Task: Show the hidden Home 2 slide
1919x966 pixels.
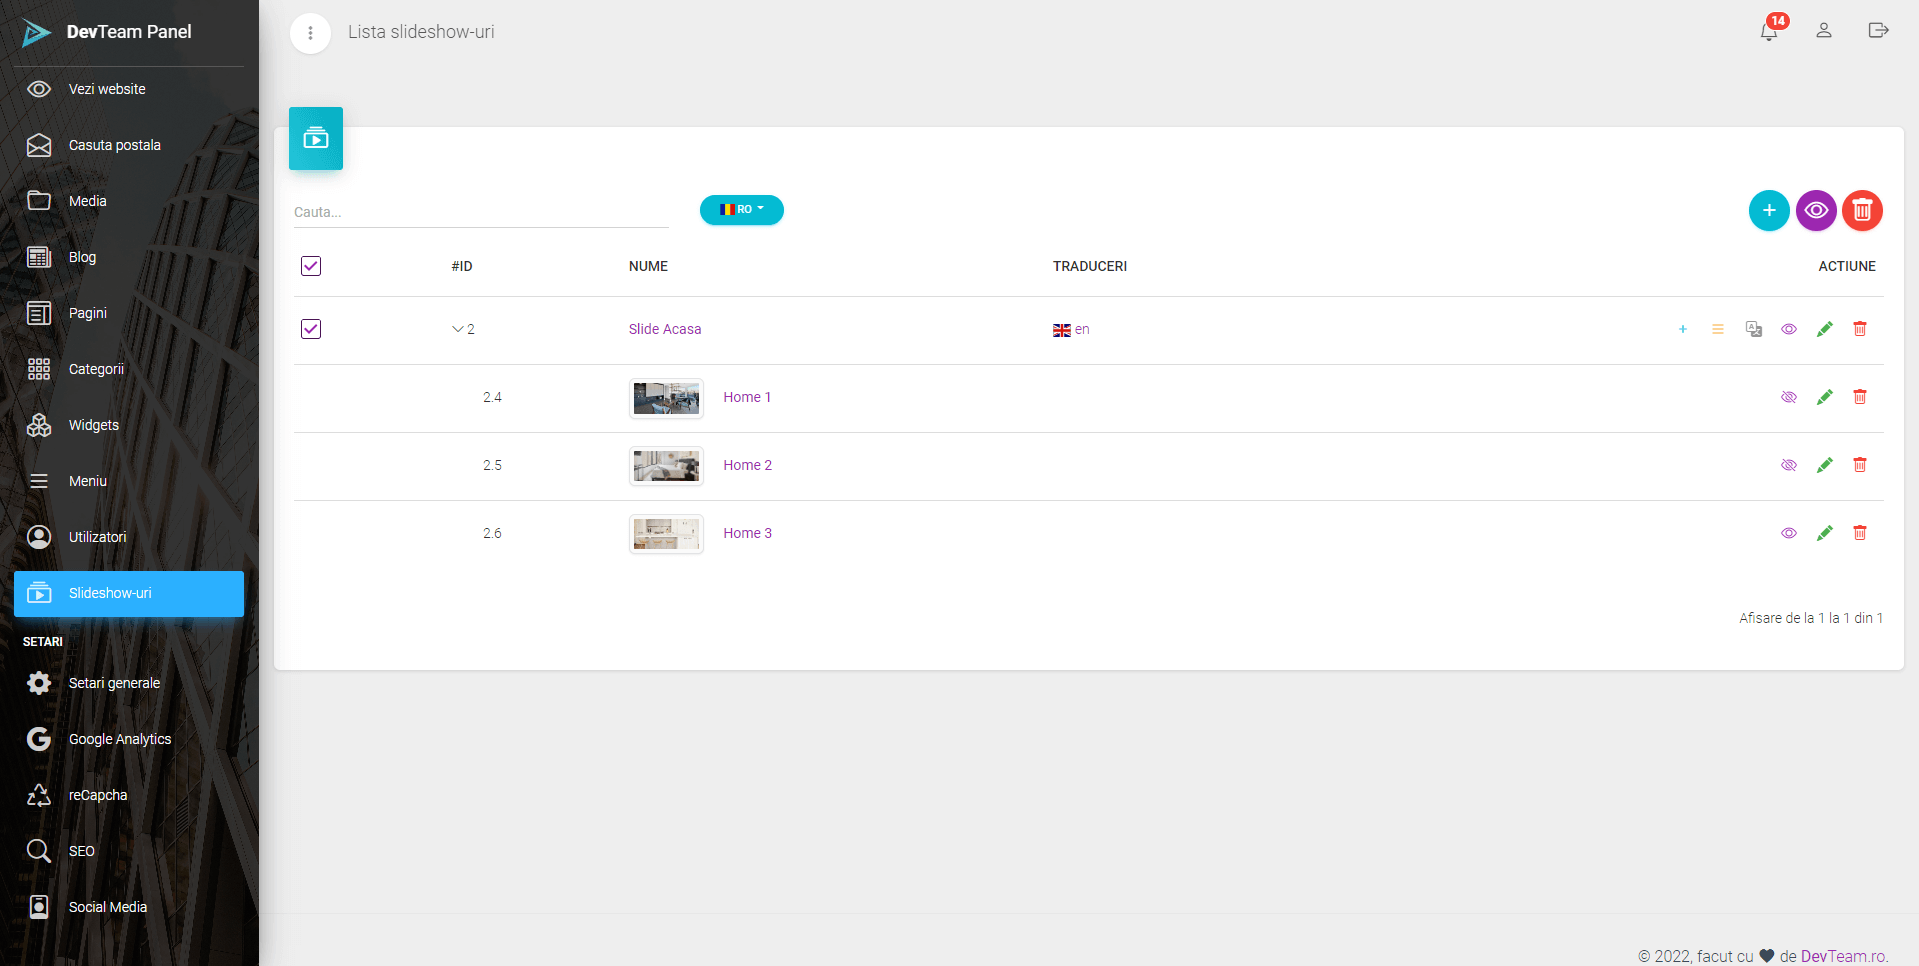Action: point(1789,465)
